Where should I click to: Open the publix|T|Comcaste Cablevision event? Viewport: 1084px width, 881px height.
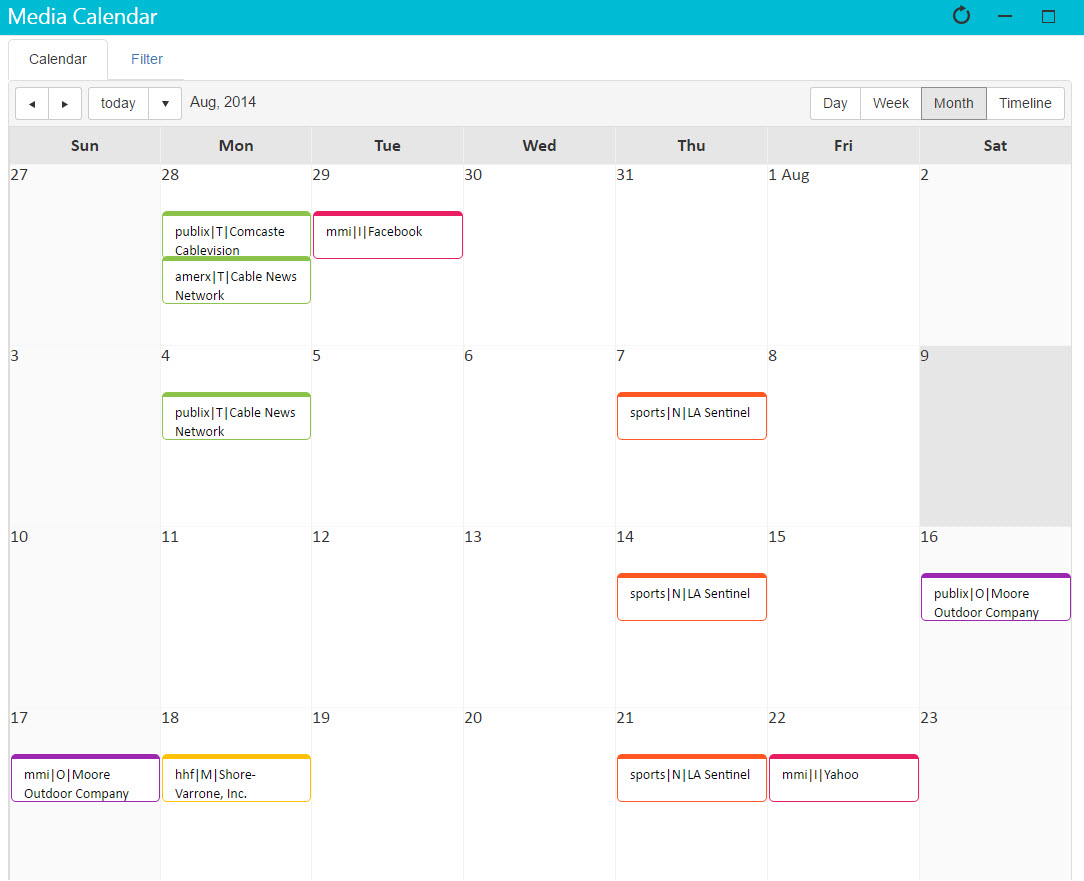coord(236,234)
